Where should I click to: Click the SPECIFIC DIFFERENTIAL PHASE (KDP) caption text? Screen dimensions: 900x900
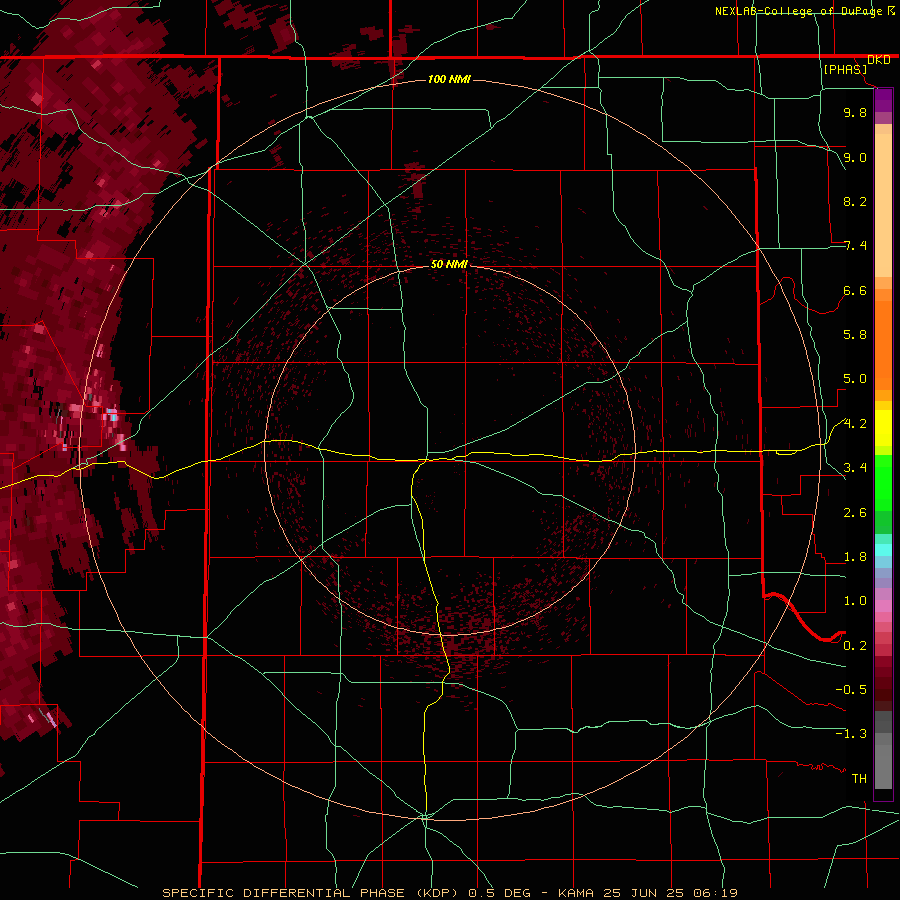pos(311,893)
